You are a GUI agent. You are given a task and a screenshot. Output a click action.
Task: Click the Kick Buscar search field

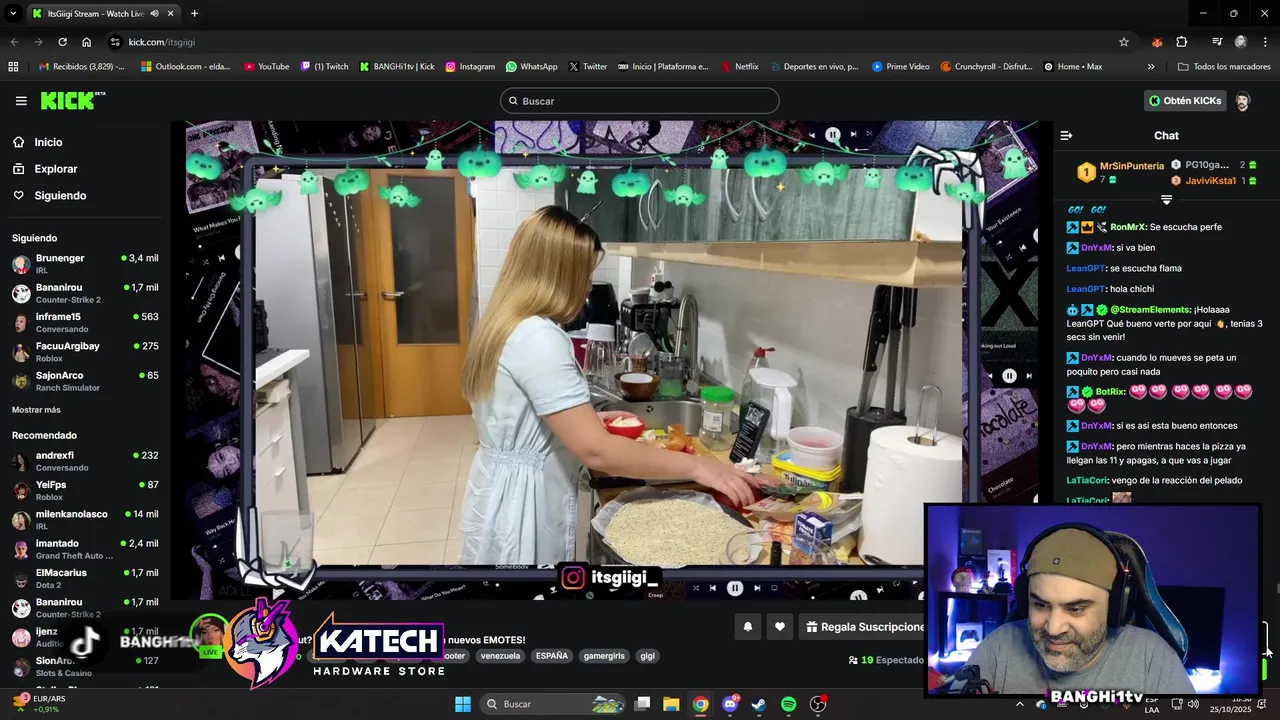point(640,101)
